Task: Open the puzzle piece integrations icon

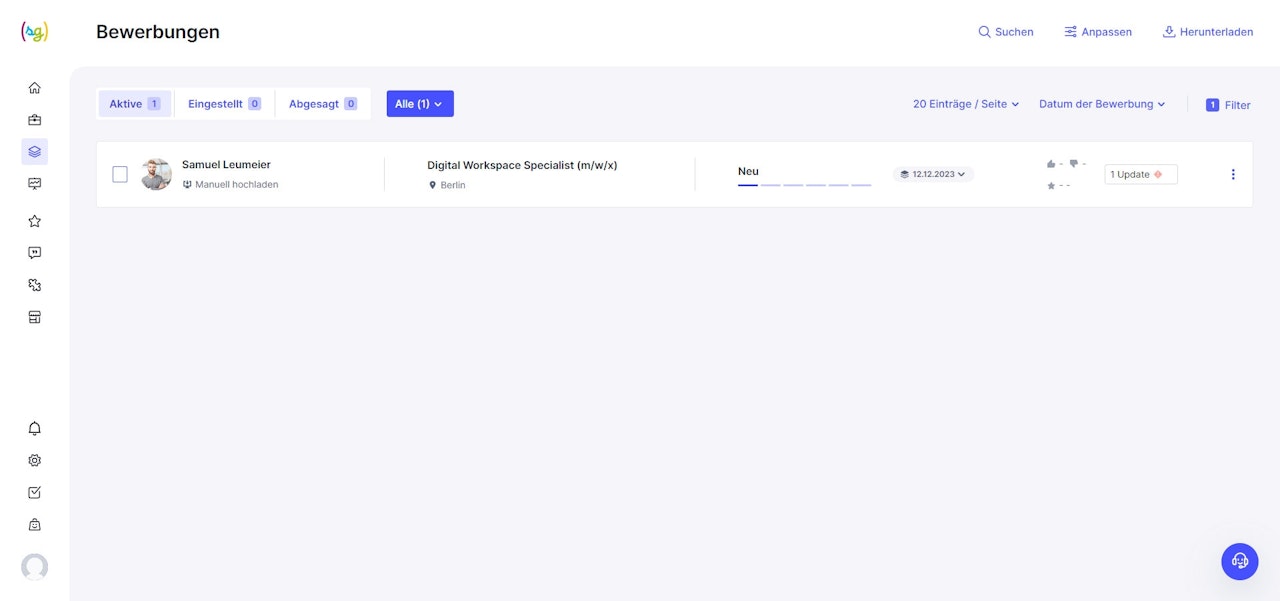Action: pos(35,285)
